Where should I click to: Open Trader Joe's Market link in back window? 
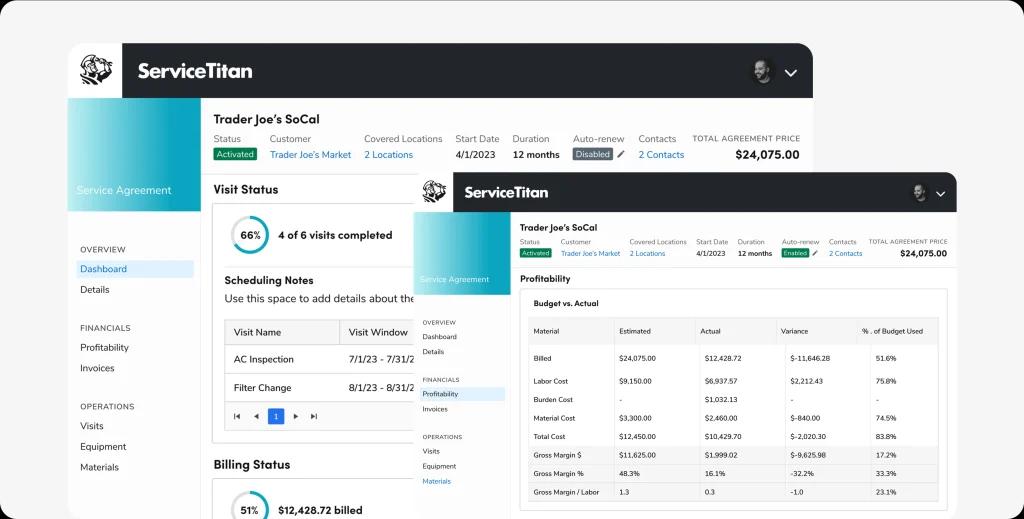tap(310, 155)
